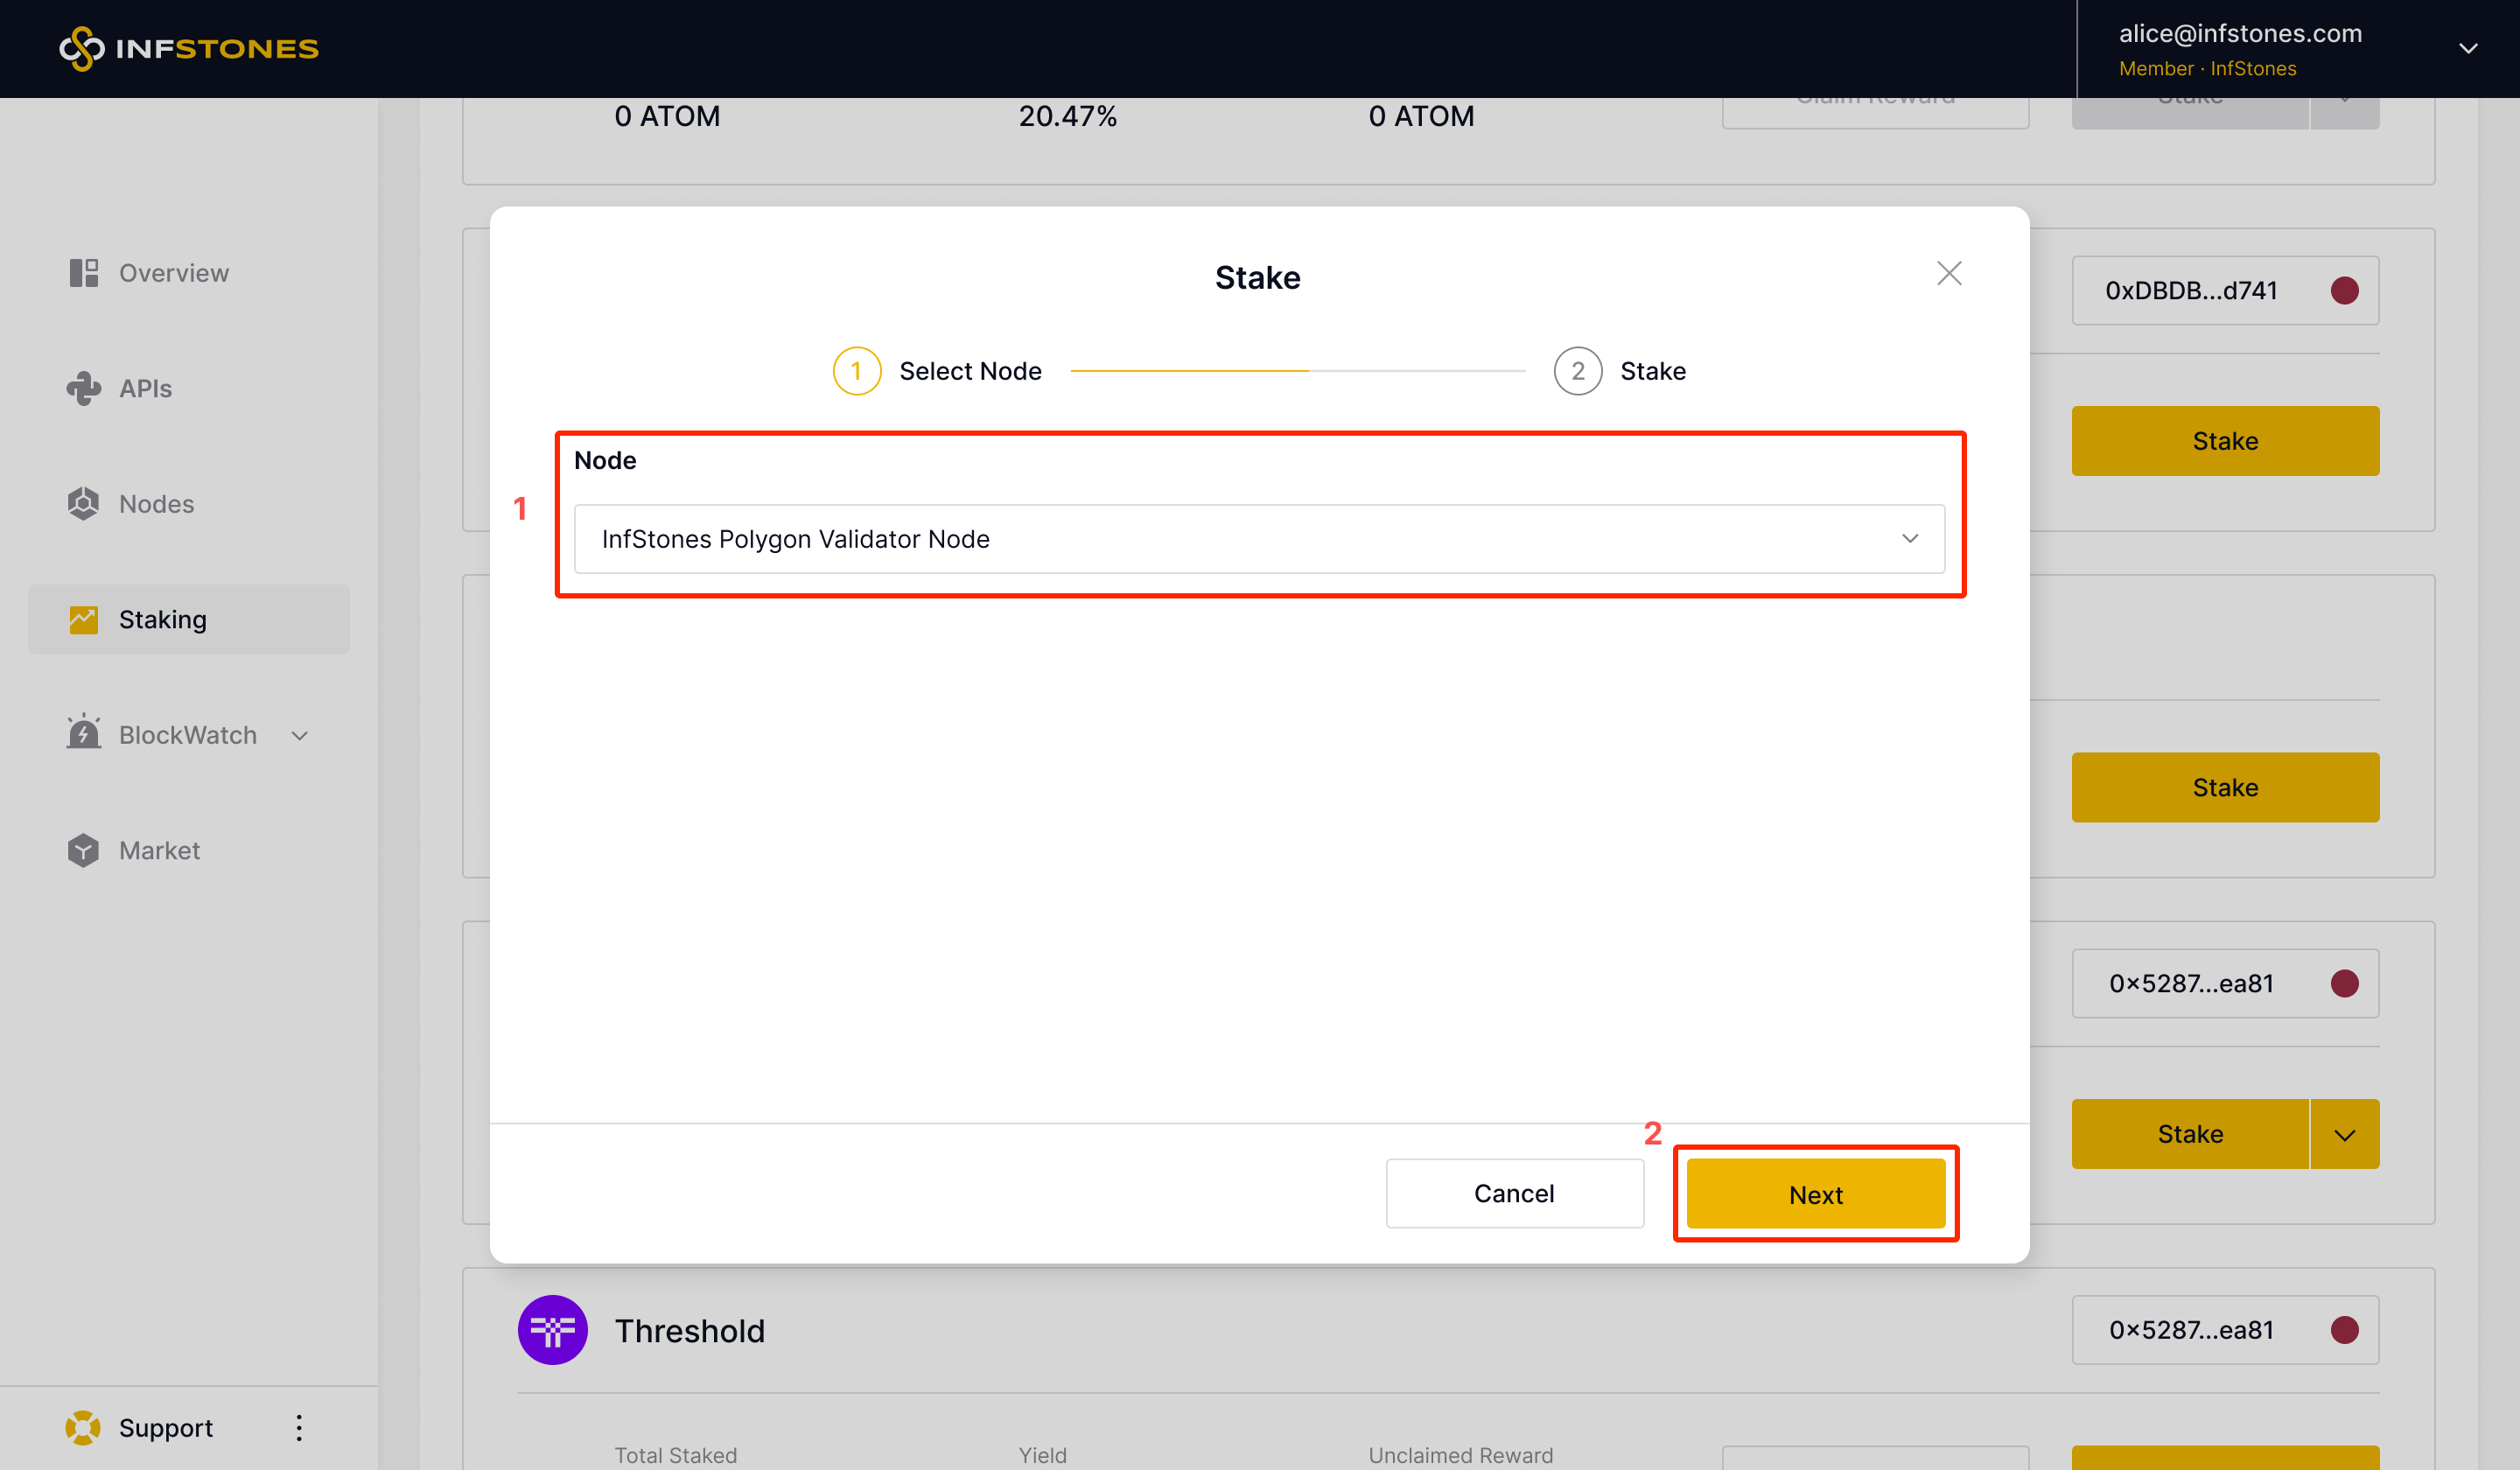Click the Staking chart icon
Viewport: 2520px width, 1470px height.
(x=84, y=619)
